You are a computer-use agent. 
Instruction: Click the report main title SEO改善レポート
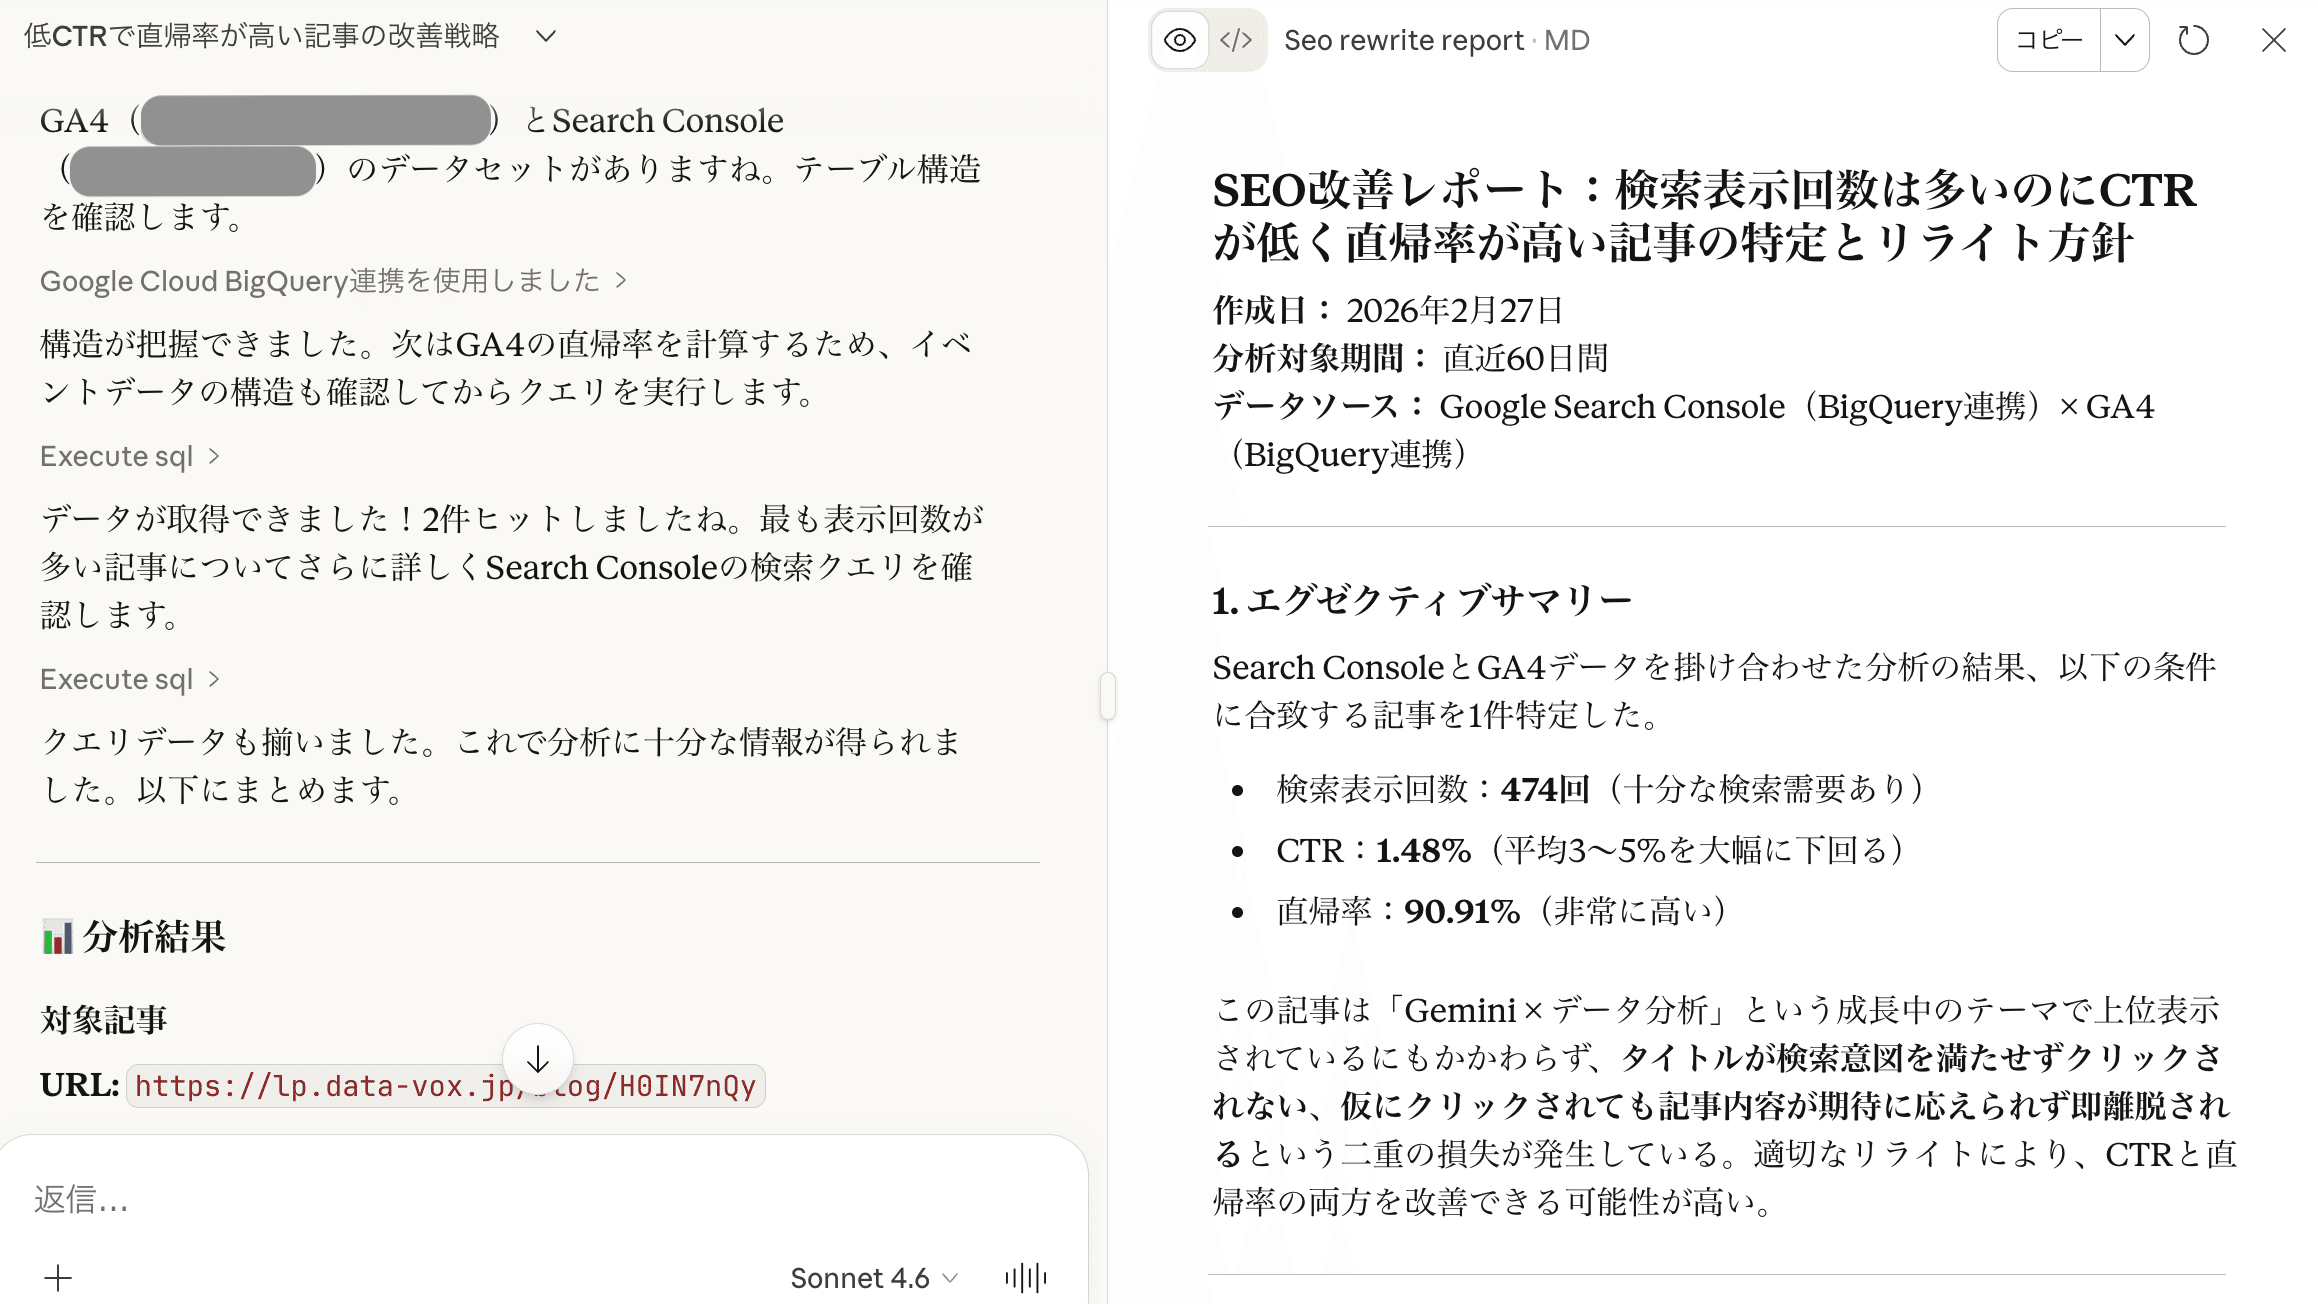(1704, 216)
